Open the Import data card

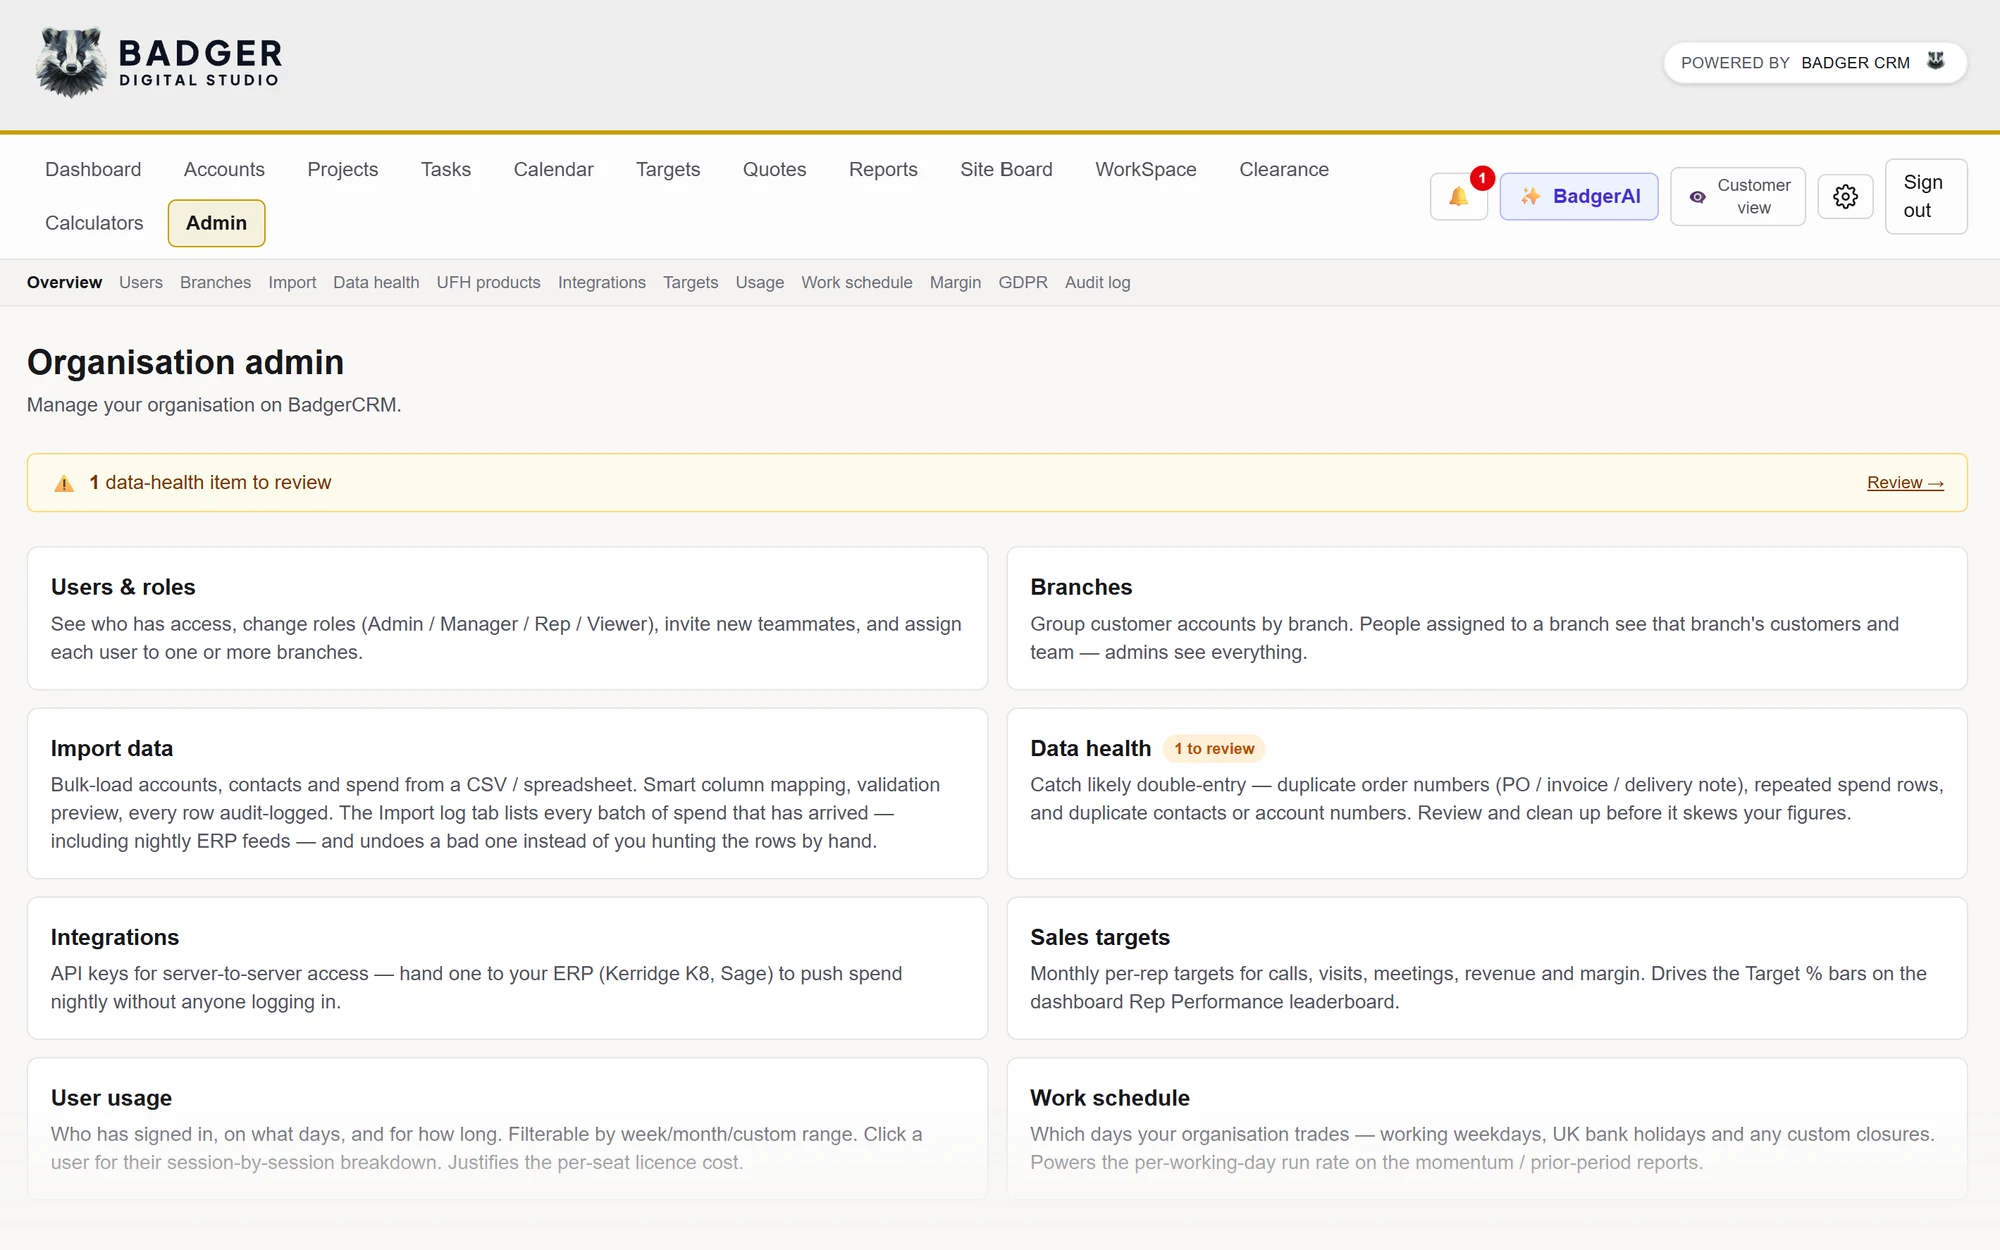[x=507, y=794]
